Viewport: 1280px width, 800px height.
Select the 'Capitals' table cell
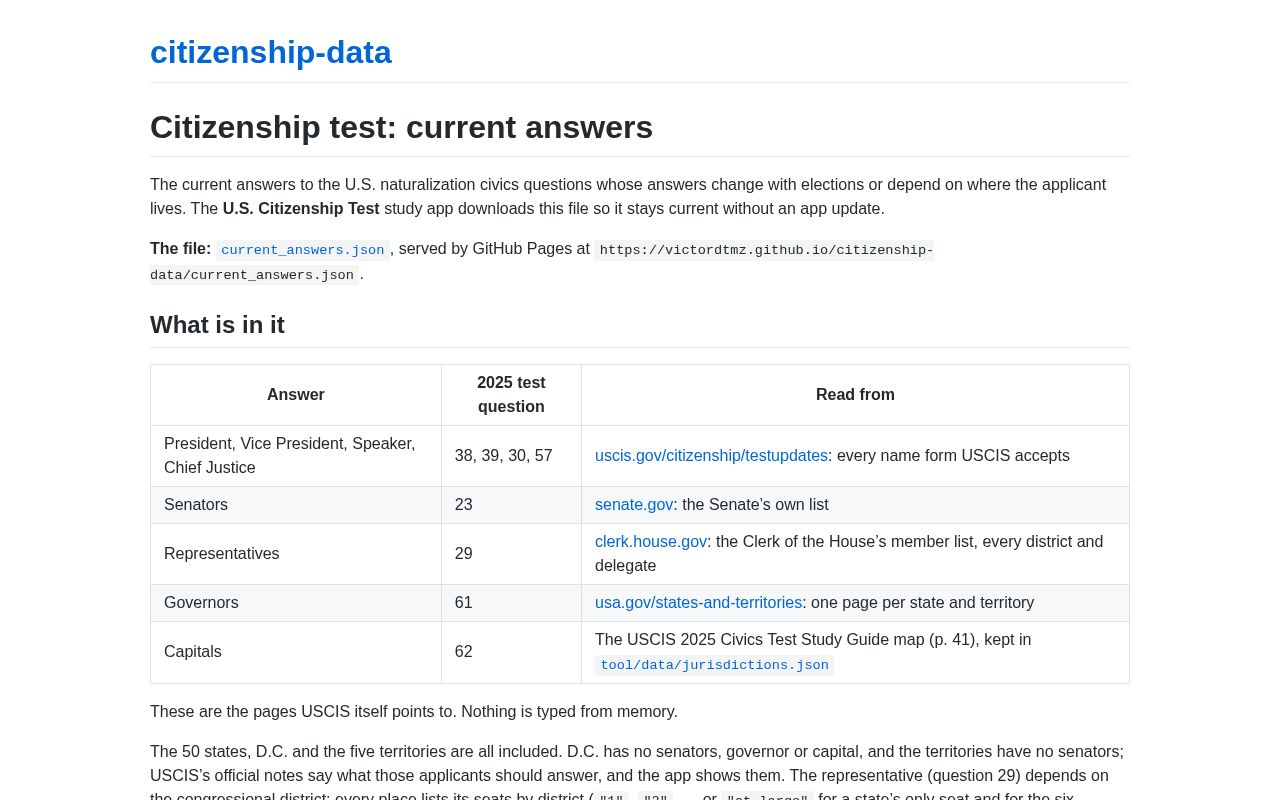296,652
